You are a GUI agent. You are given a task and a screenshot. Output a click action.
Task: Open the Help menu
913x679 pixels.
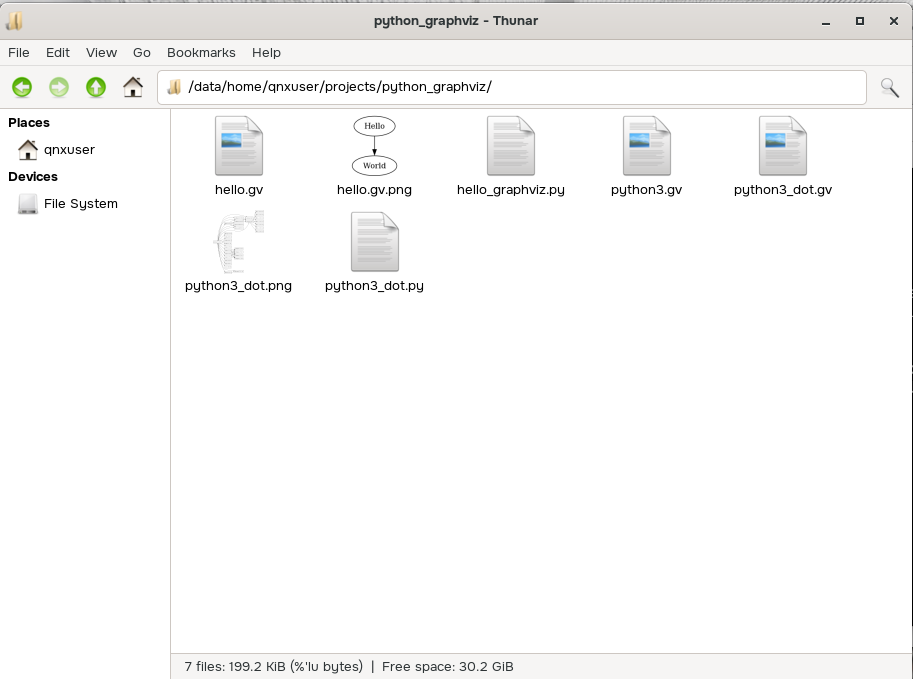[266, 52]
